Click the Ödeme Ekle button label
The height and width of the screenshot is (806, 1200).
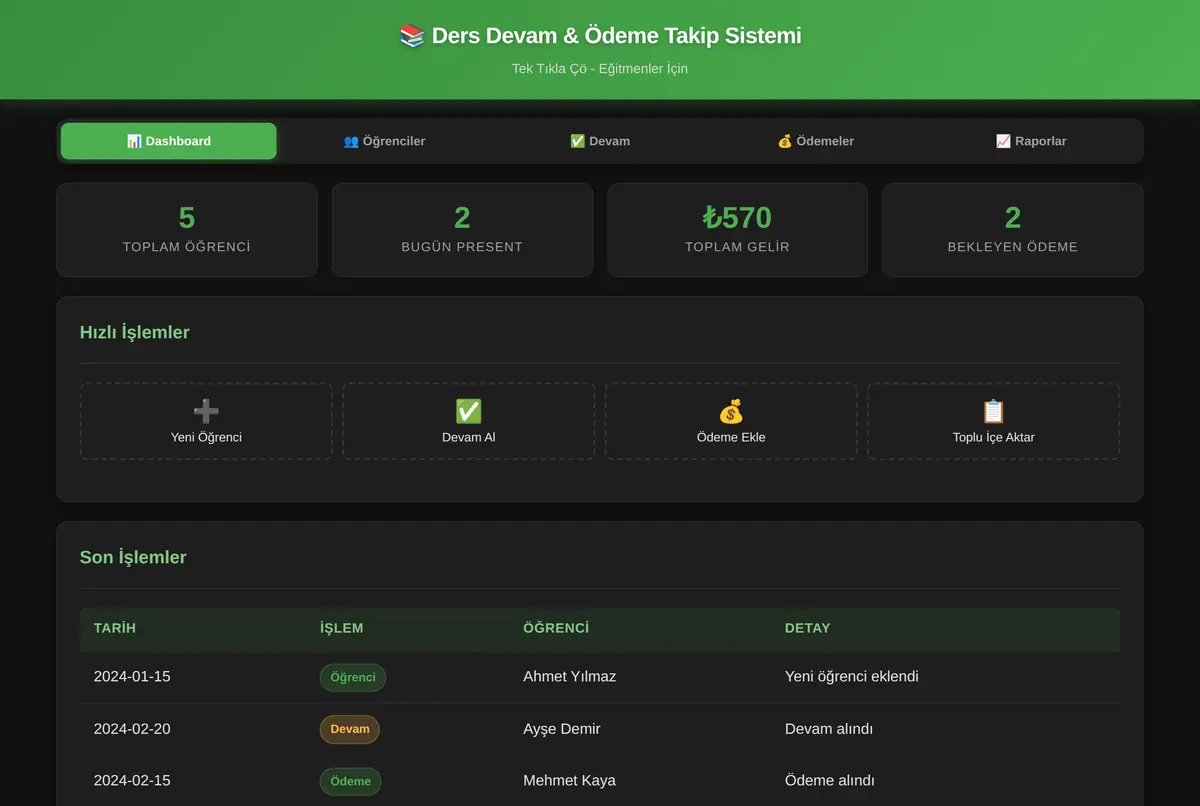(x=731, y=437)
